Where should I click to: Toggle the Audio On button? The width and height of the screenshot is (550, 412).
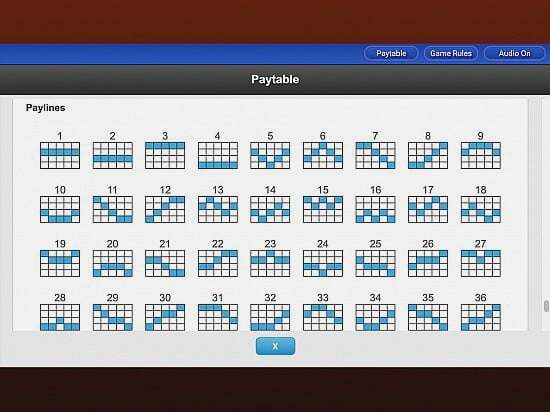pyautogui.click(x=515, y=53)
